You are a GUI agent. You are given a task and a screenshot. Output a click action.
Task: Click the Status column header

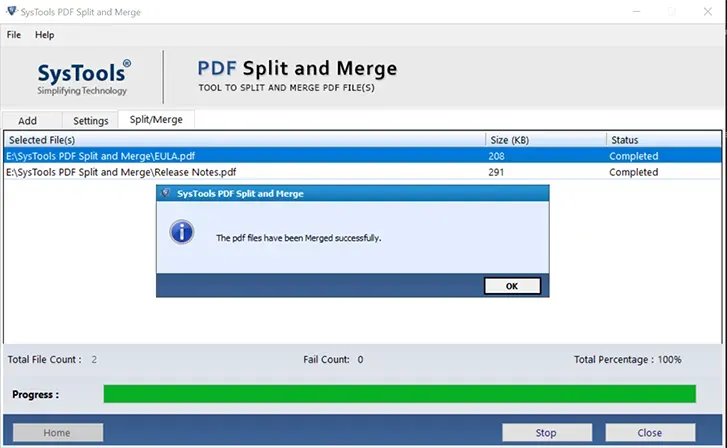[664, 140]
